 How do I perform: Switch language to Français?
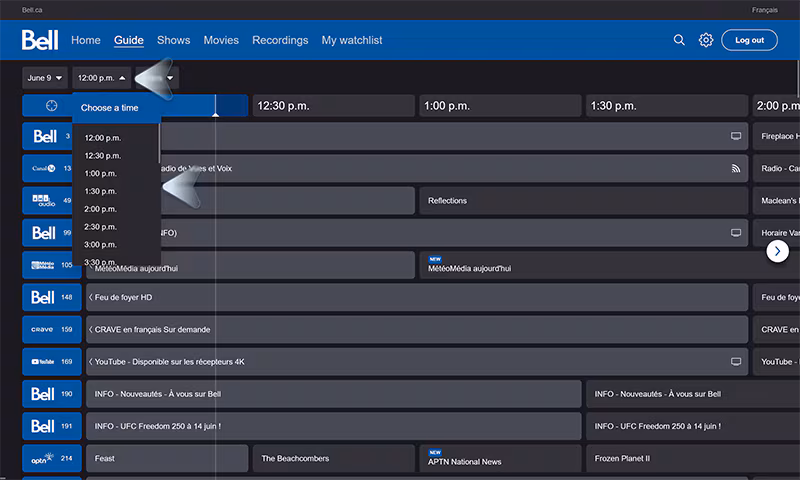click(764, 10)
